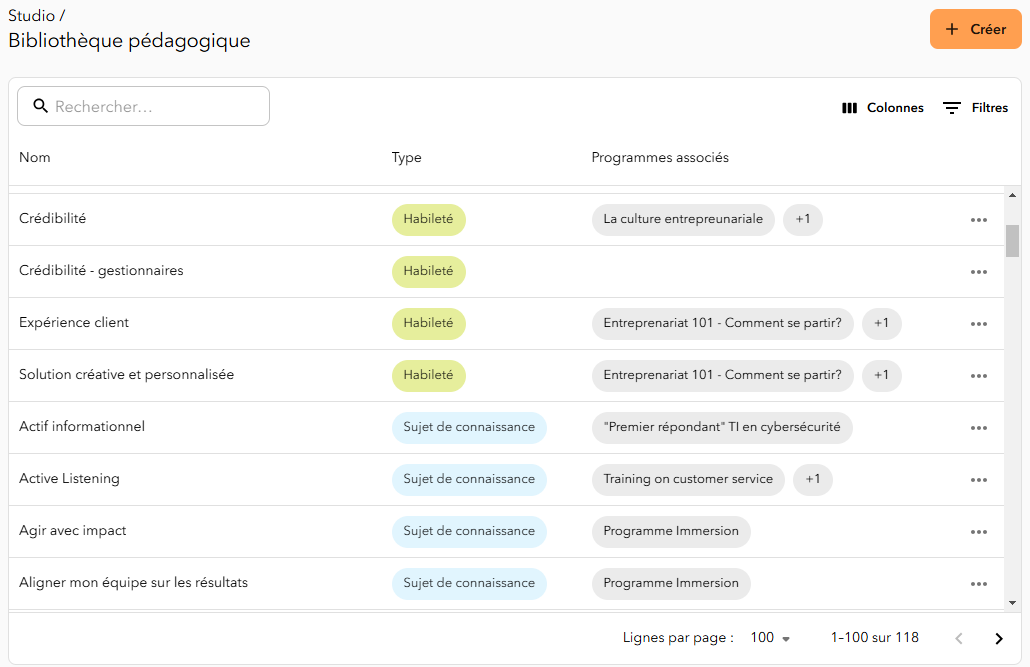The height and width of the screenshot is (667, 1030).
Task: Expand +1 programs on Crédibilité row
Action: tap(803, 219)
